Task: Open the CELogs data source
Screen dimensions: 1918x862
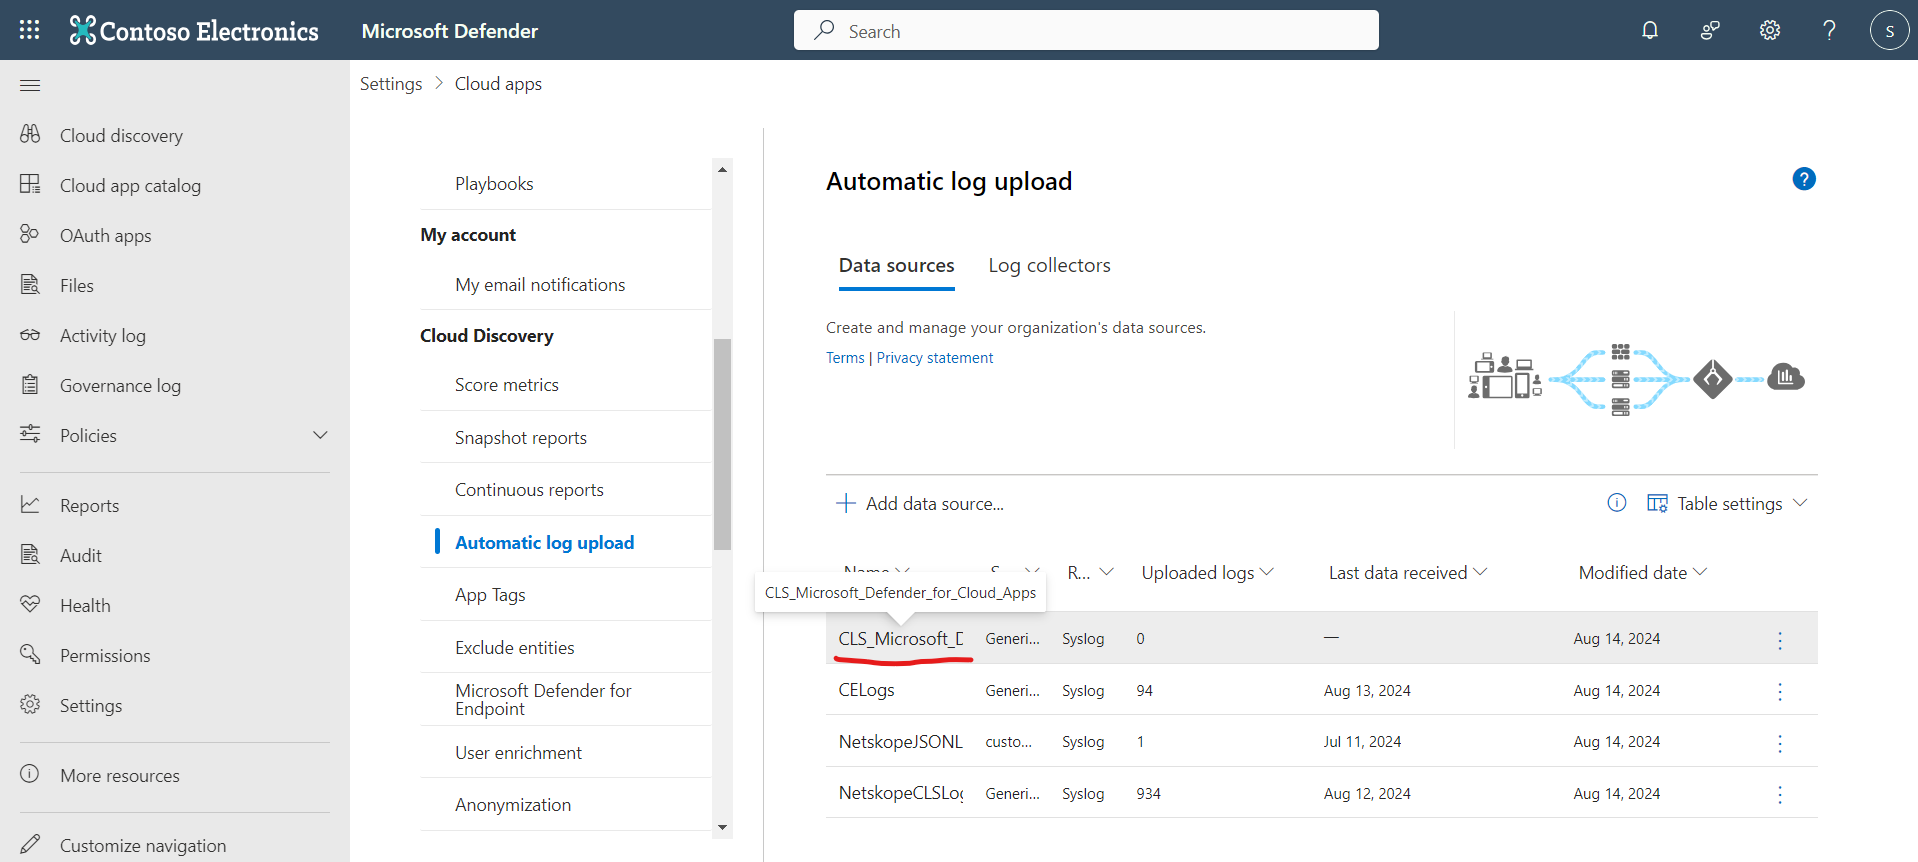Action: point(866,690)
